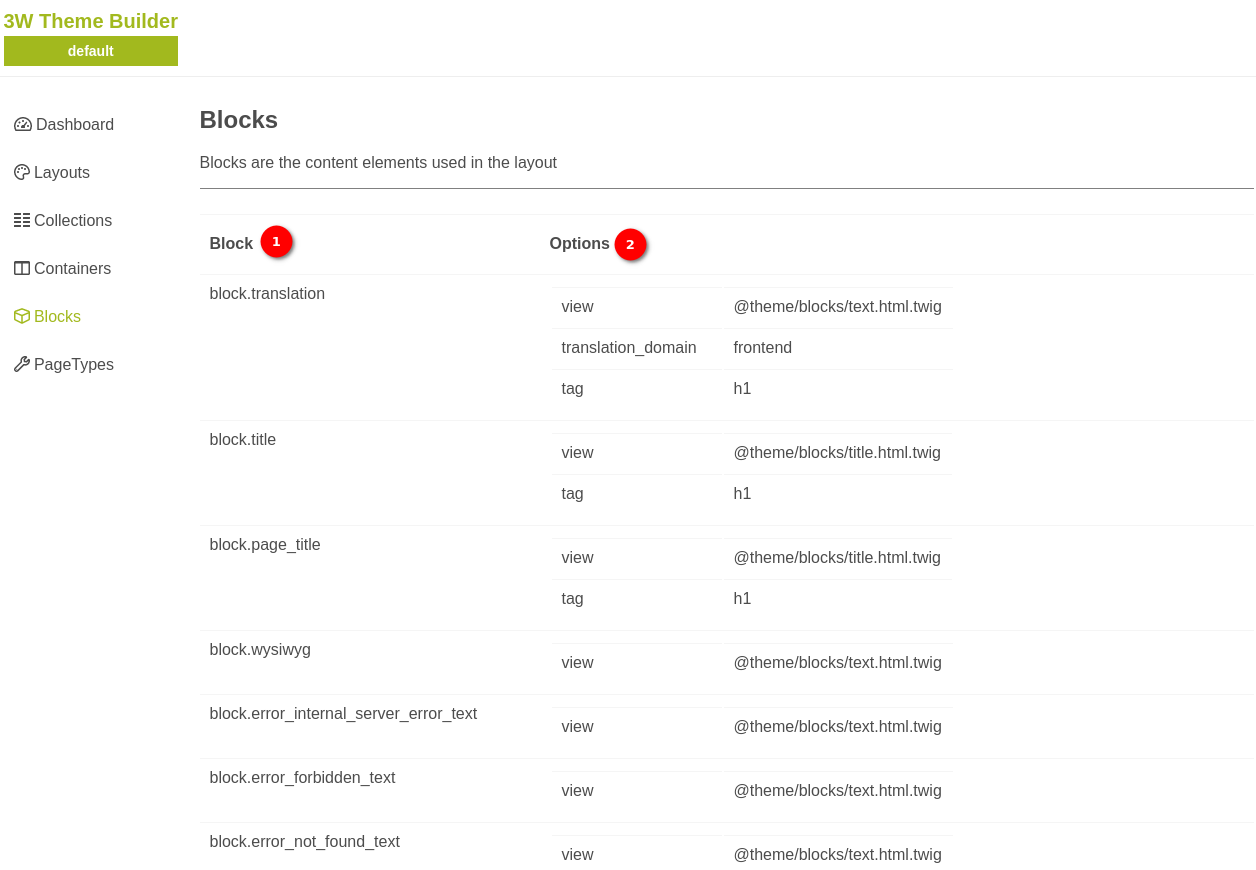Select PageTypes in the sidebar
Viewport: 1256px width, 870px height.
[x=74, y=365]
